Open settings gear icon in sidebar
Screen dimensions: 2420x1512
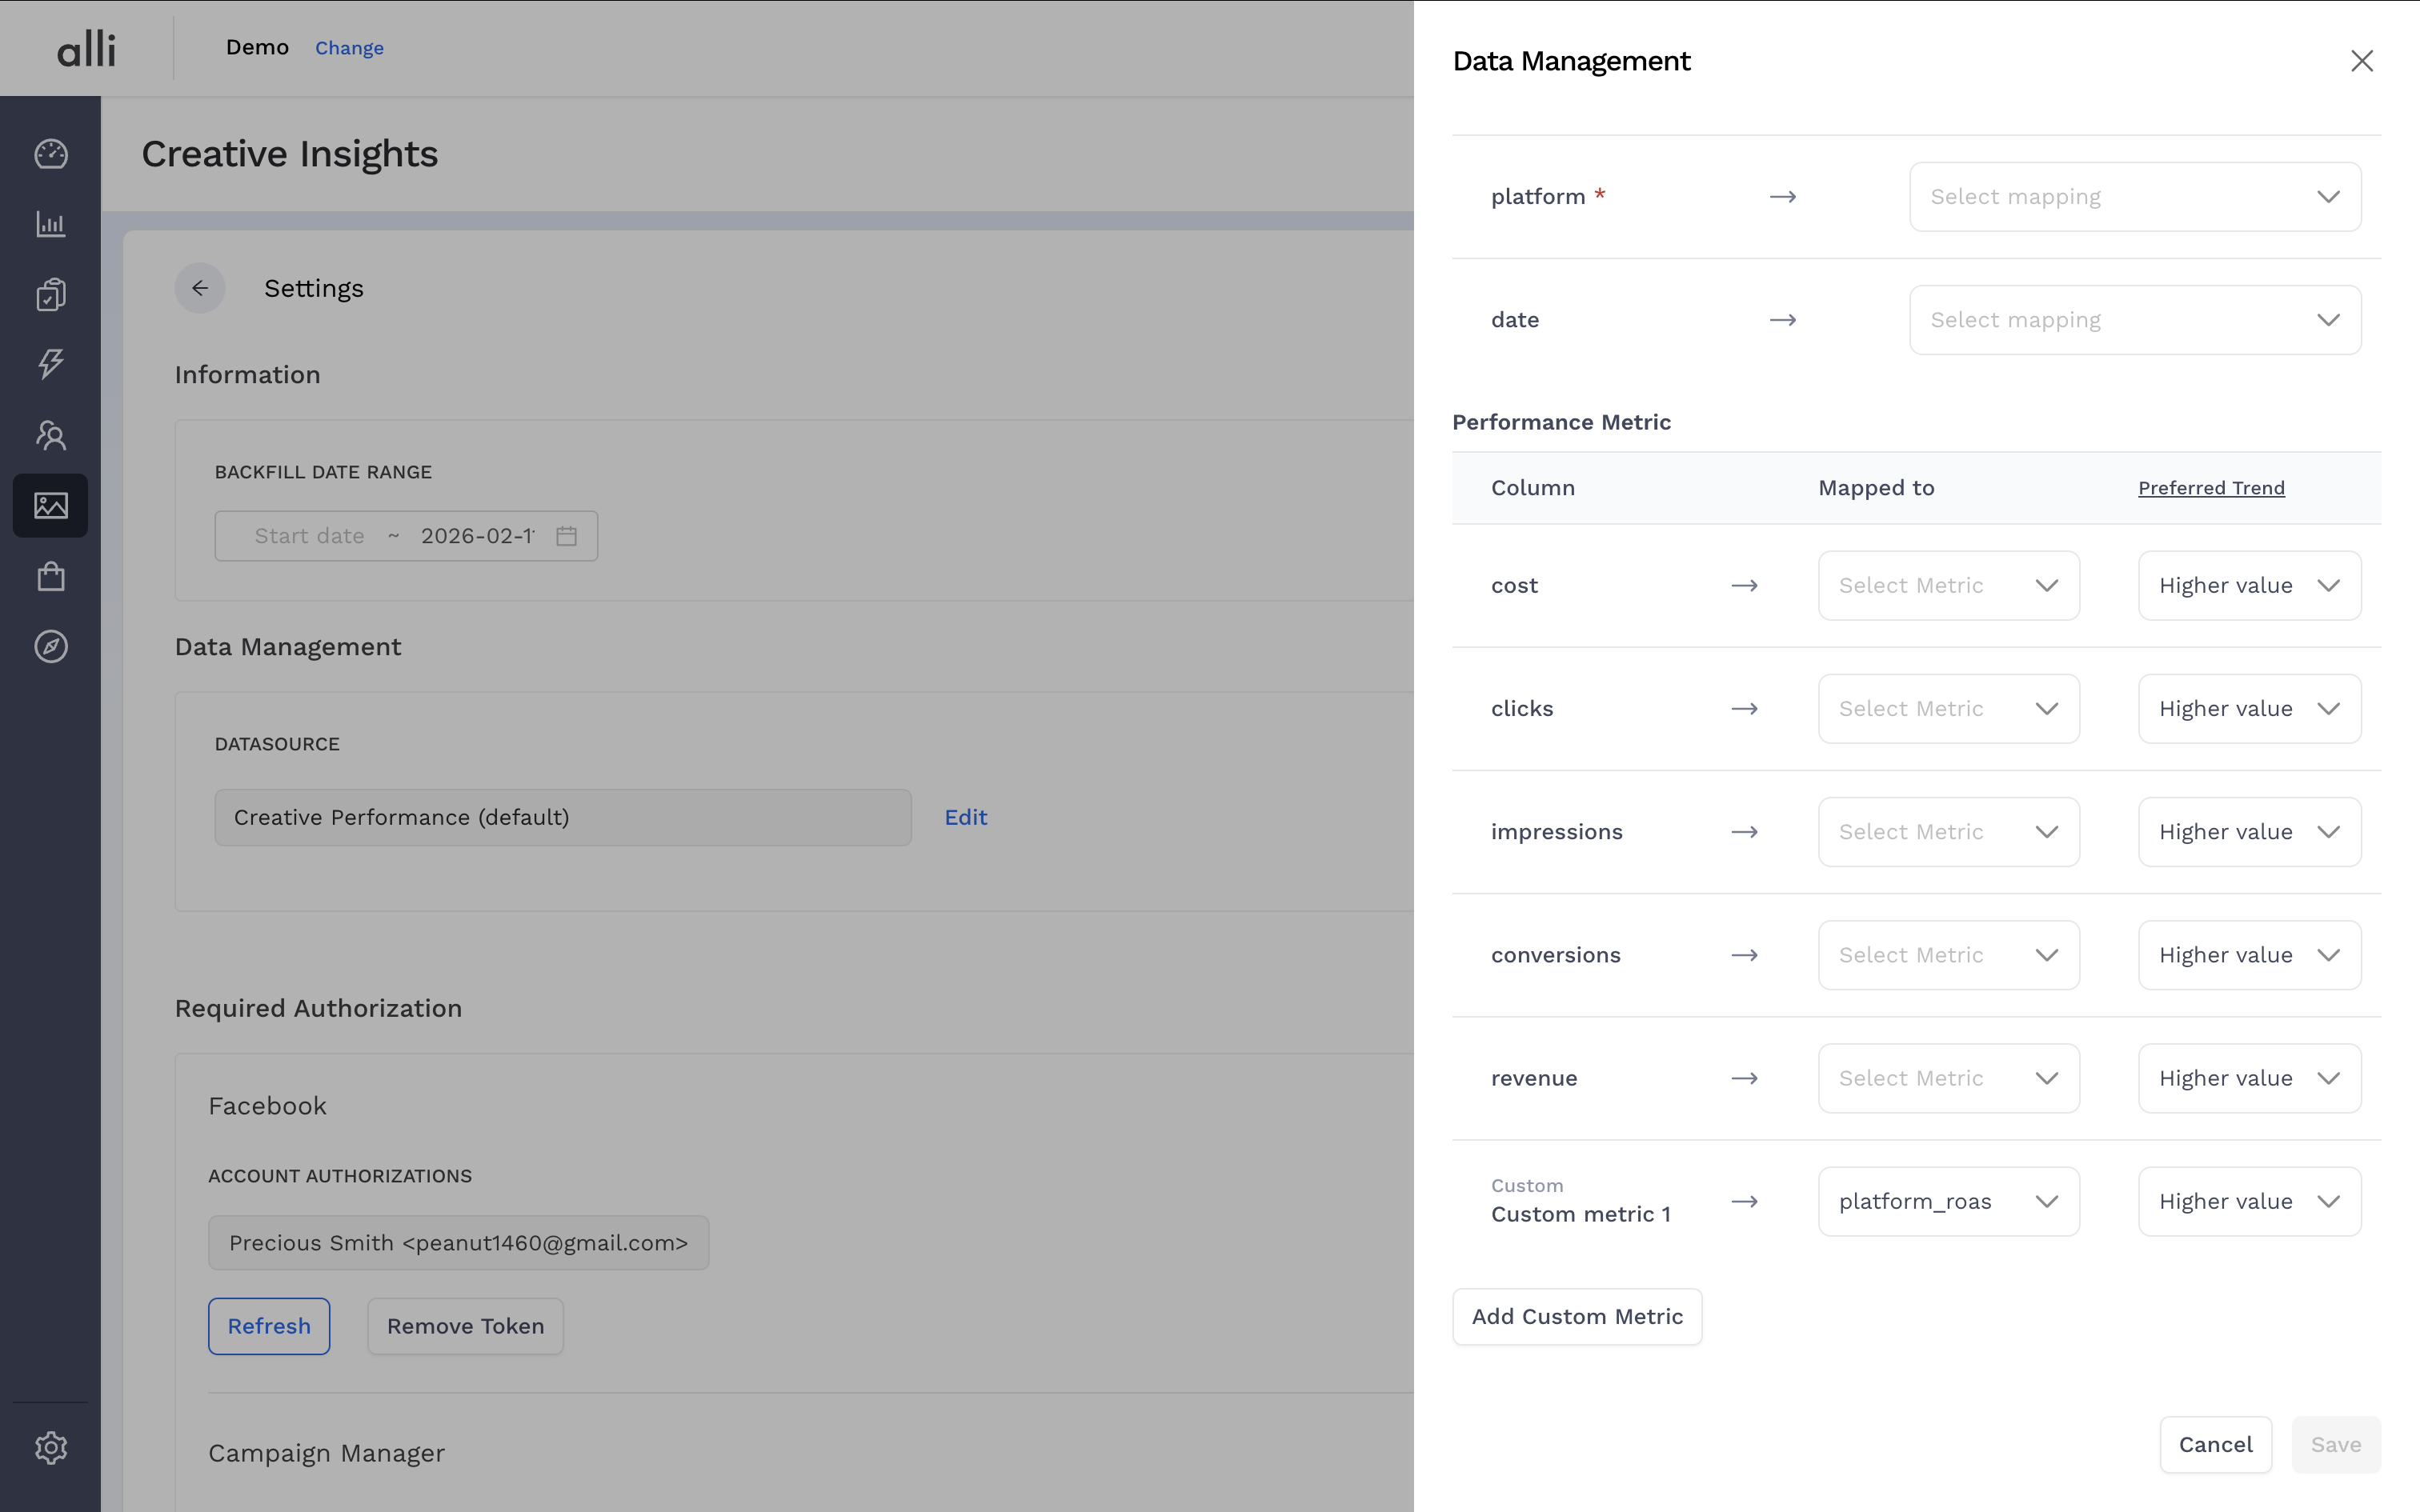click(x=51, y=1447)
